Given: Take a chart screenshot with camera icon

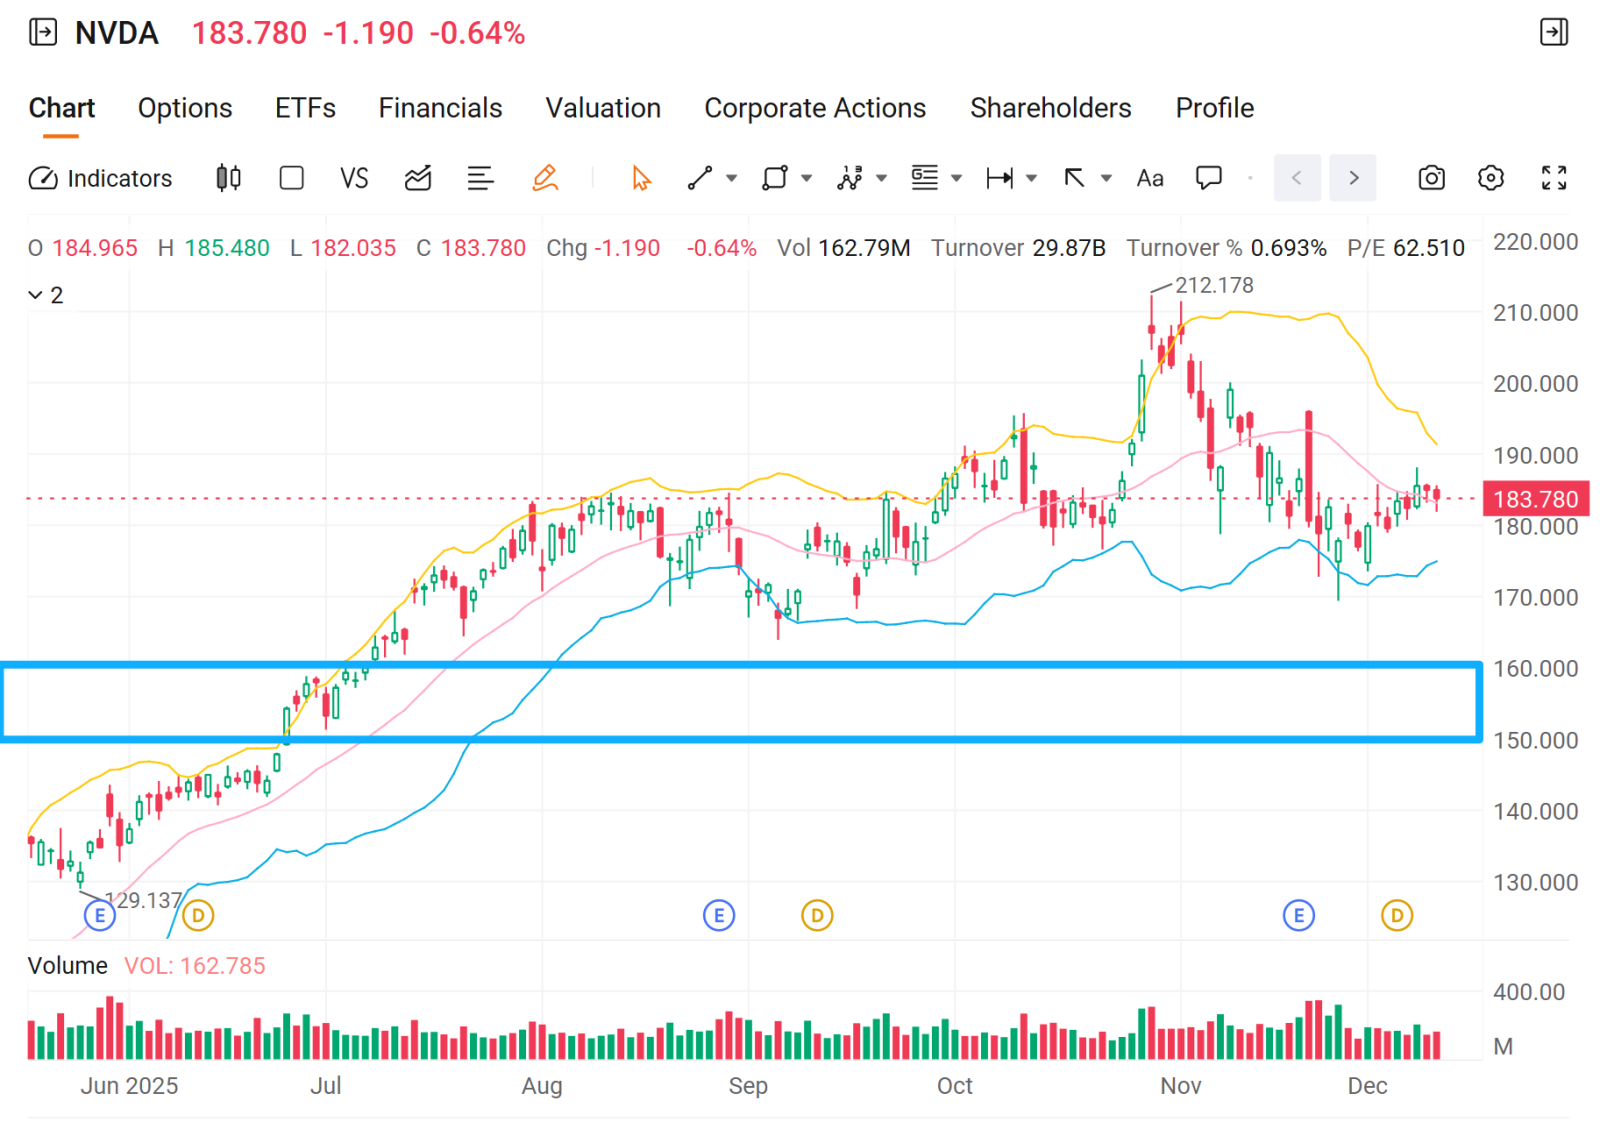Looking at the screenshot, I should click(x=1432, y=178).
